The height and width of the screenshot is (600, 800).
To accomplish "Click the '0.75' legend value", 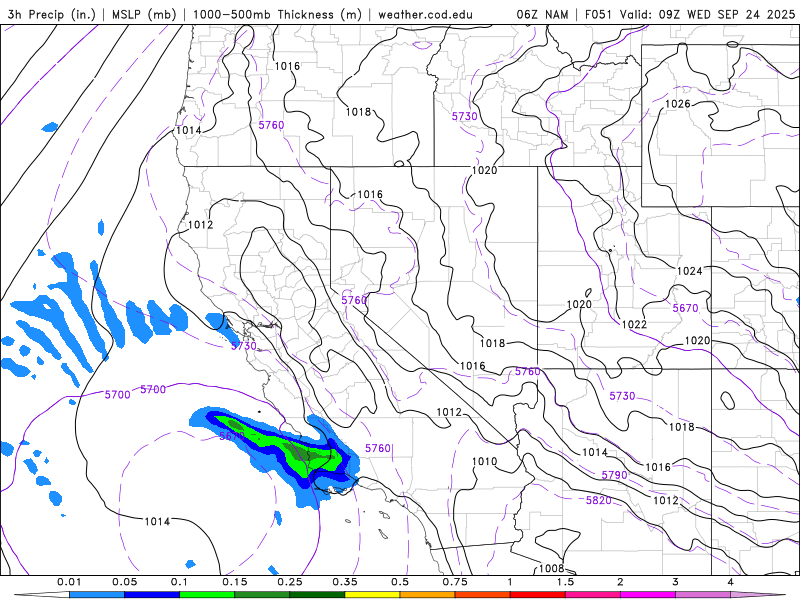I will [x=455, y=582].
